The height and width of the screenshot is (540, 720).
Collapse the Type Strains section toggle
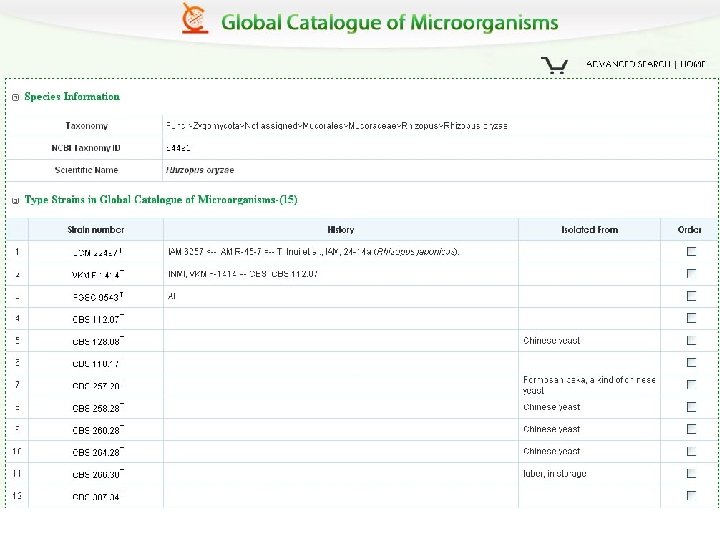[16, 200]
